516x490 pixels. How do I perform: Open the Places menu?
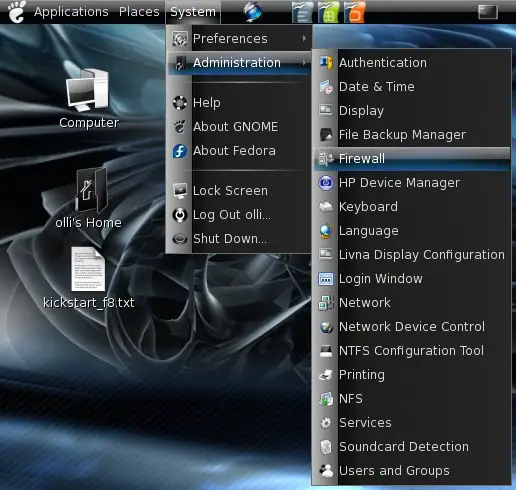pos(139,12)
